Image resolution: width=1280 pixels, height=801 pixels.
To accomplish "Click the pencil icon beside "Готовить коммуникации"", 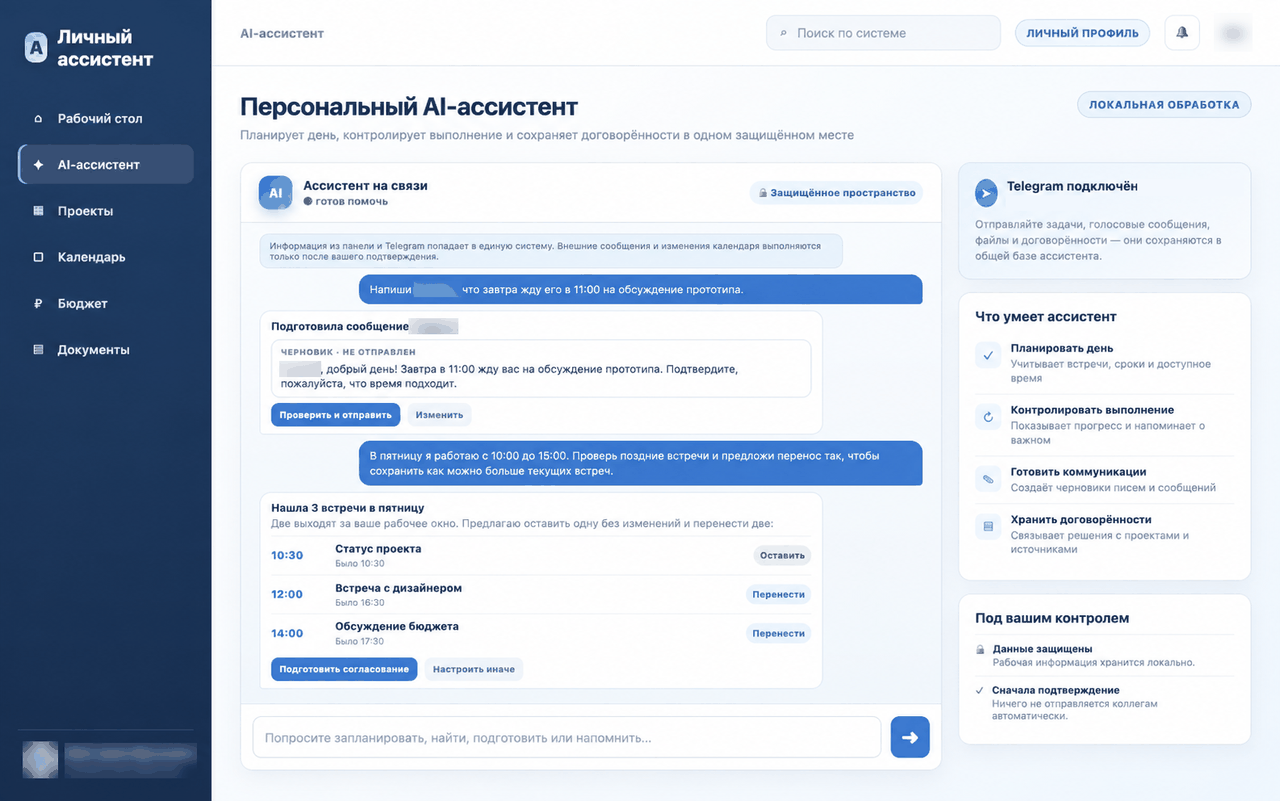I will click(988, 479).
